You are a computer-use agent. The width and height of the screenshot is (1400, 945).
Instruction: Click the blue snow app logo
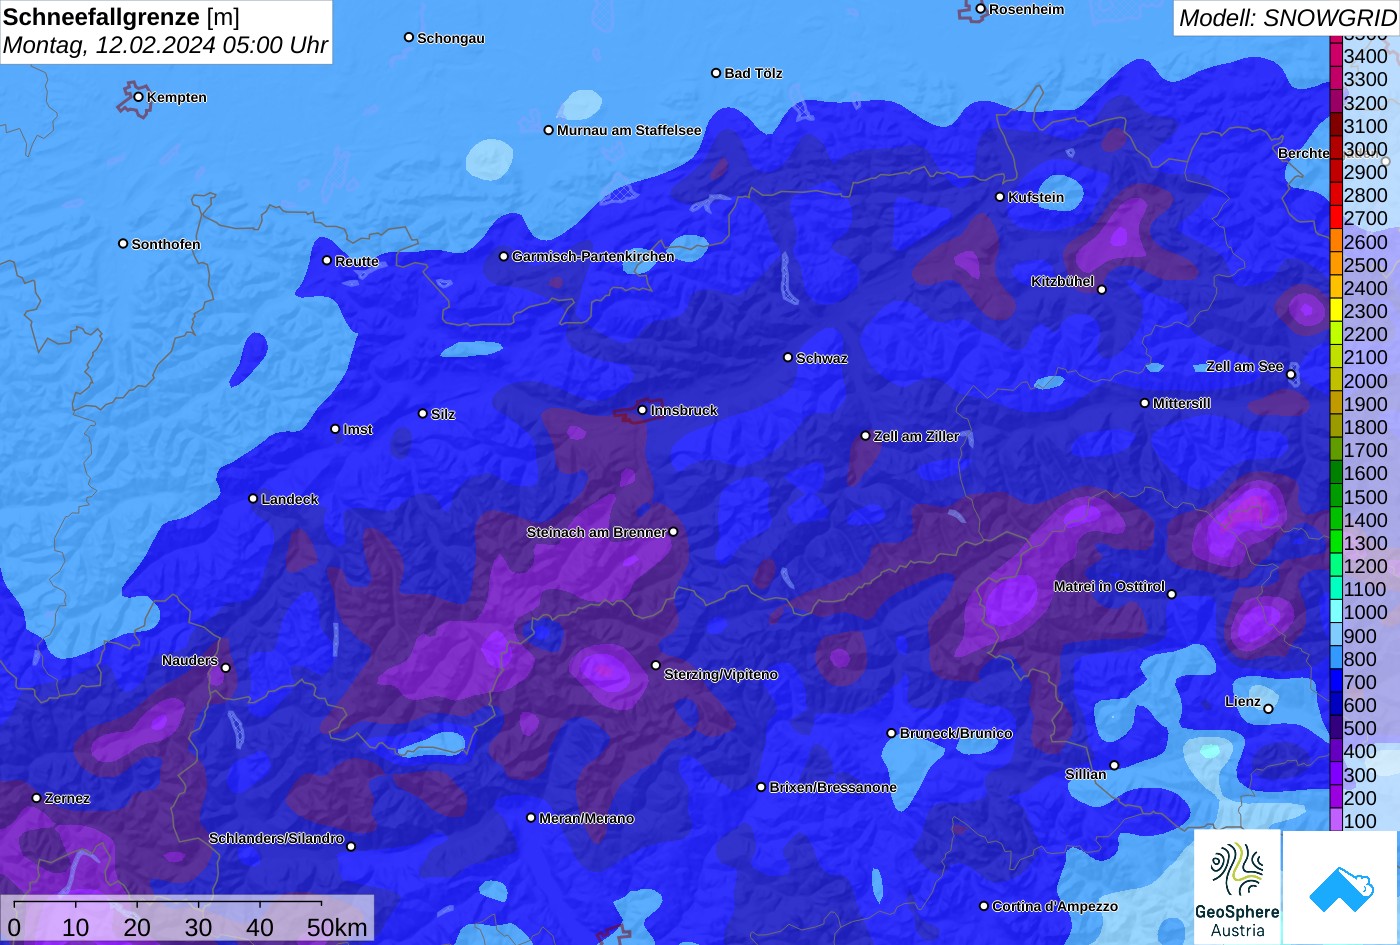[x=1341, y=887]
